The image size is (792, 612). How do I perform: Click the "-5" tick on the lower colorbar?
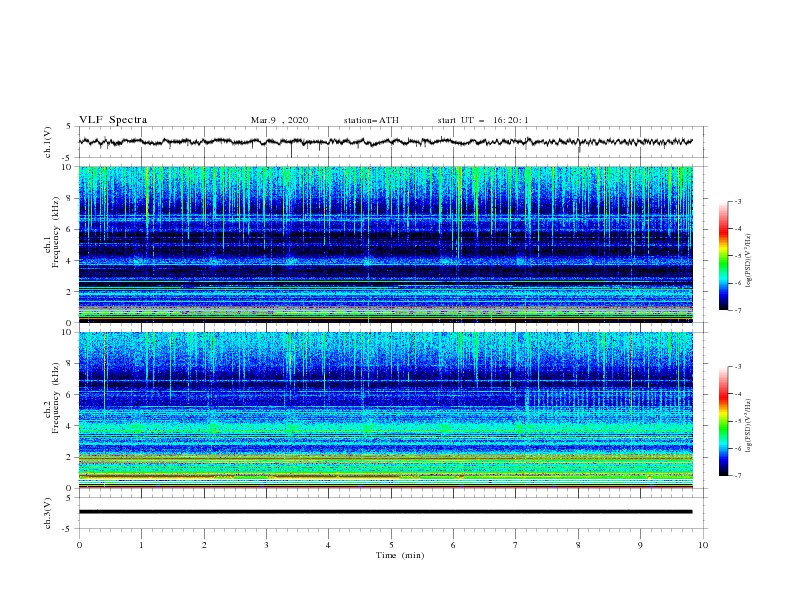click(x=737, y=422)
